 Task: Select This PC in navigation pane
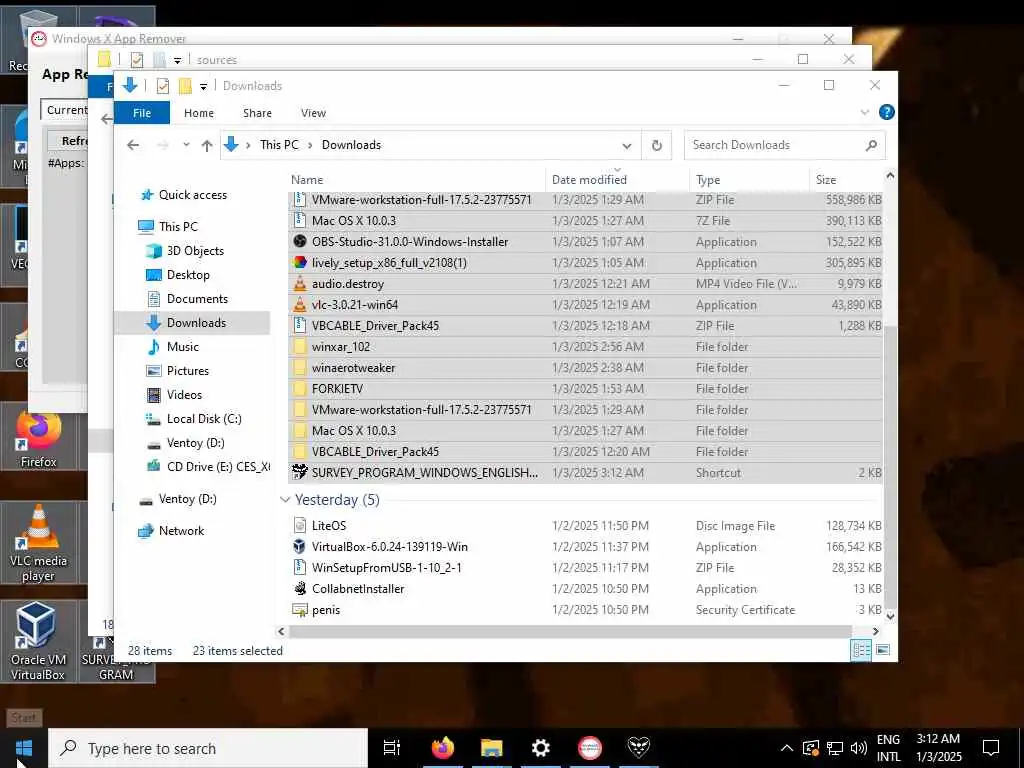178,227
